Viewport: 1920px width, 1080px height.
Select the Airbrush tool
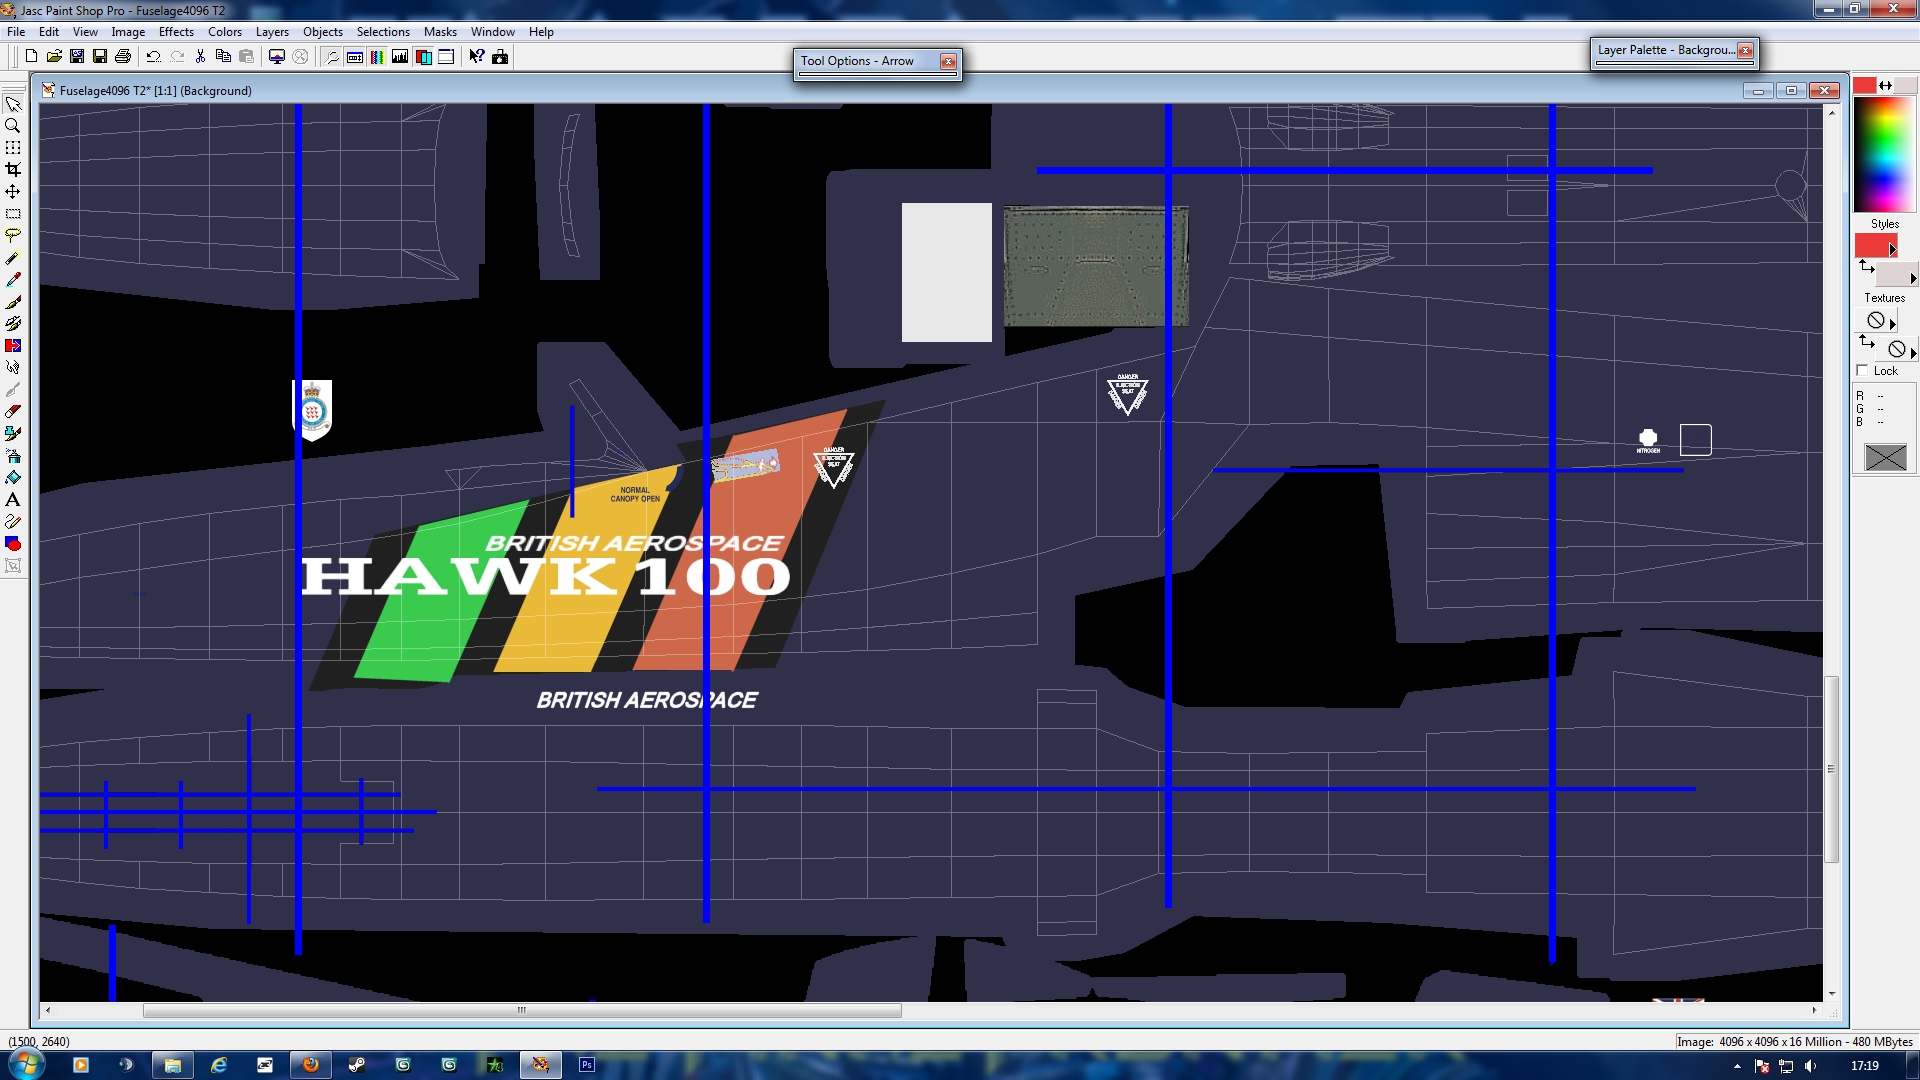tap(13, 456)
